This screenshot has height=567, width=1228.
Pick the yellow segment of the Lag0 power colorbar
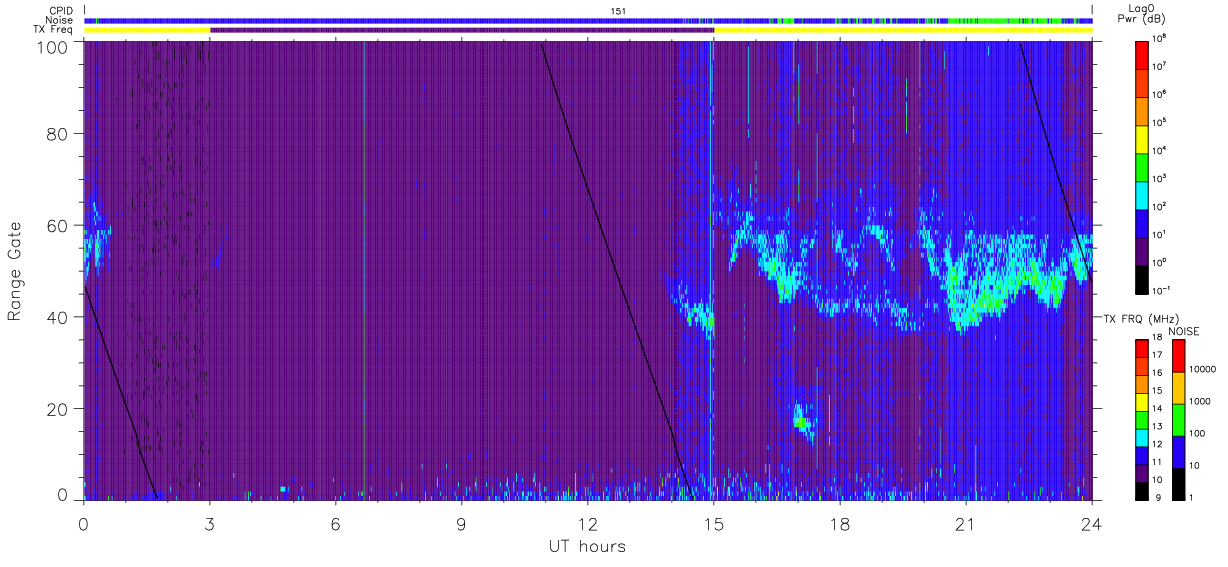pyautogui.click(x=1143, y=137)
